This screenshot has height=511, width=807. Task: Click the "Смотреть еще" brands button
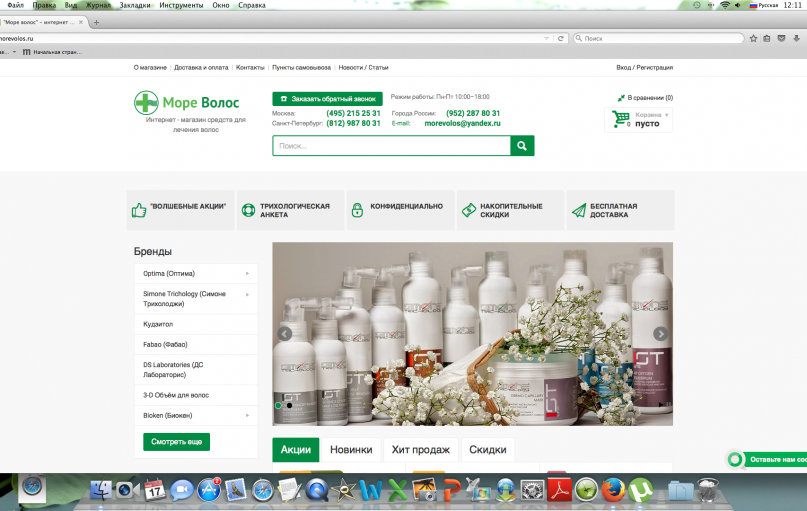click(177, 442)
